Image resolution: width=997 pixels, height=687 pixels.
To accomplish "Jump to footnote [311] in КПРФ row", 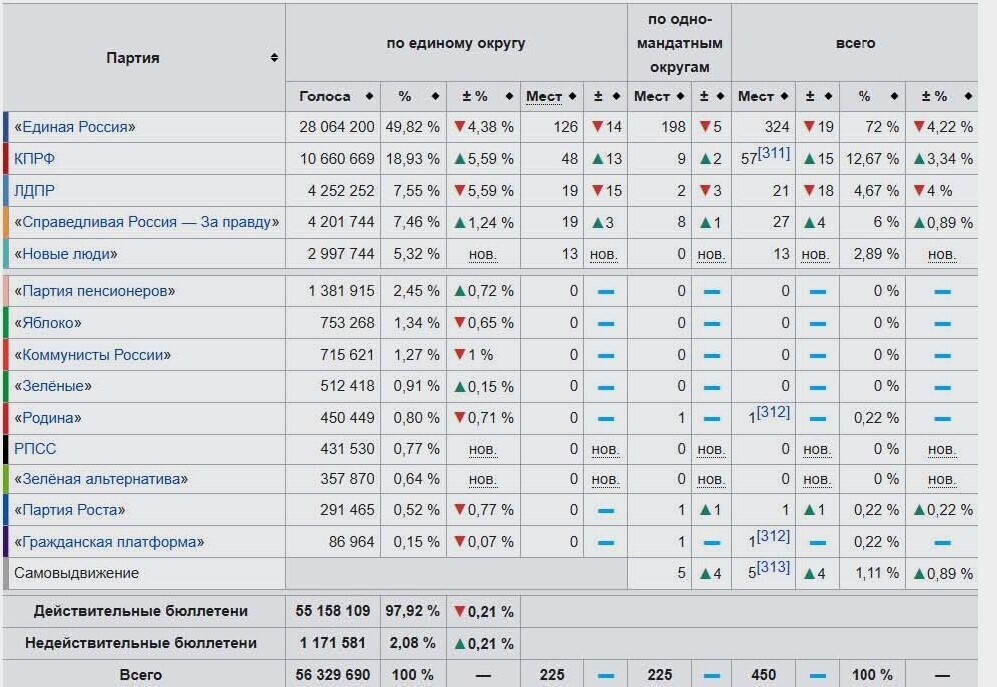I will click(773, 153).
